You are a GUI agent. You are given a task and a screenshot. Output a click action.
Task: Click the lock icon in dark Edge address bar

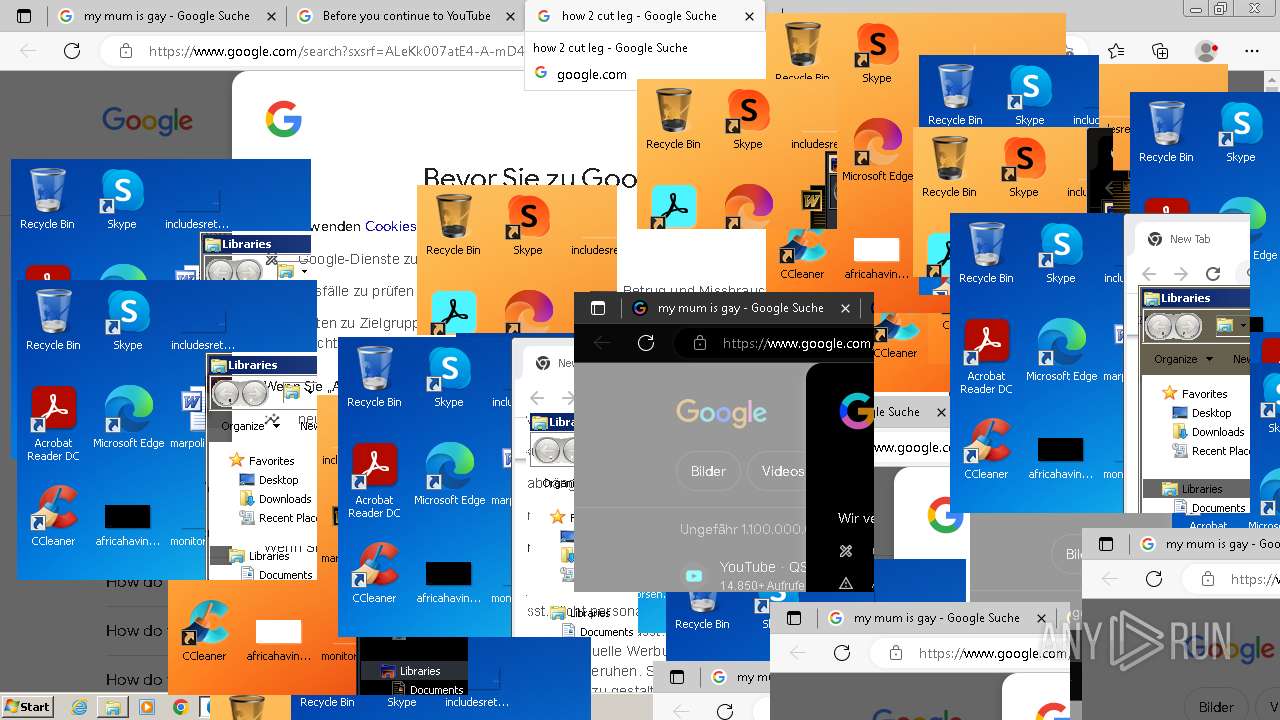700,343
